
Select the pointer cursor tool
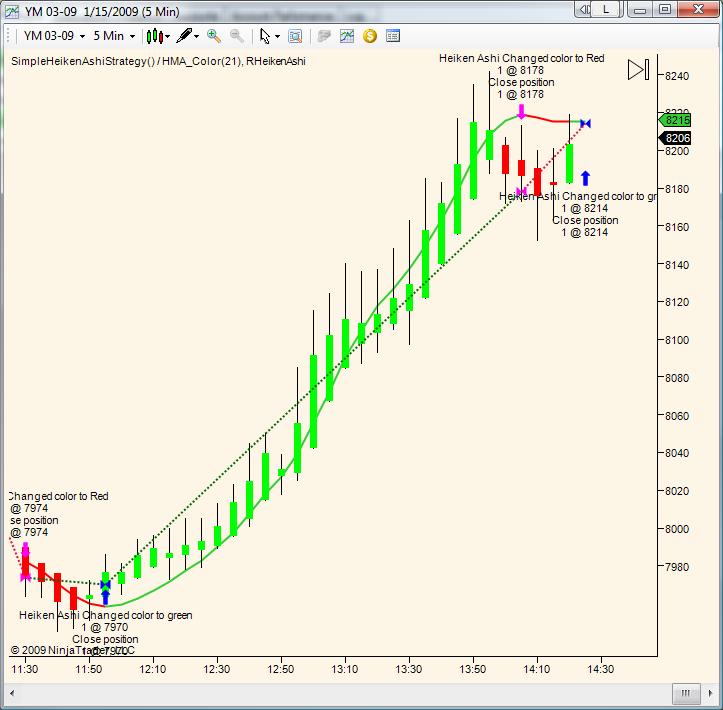pyautogui.click(x=265, y=36)
